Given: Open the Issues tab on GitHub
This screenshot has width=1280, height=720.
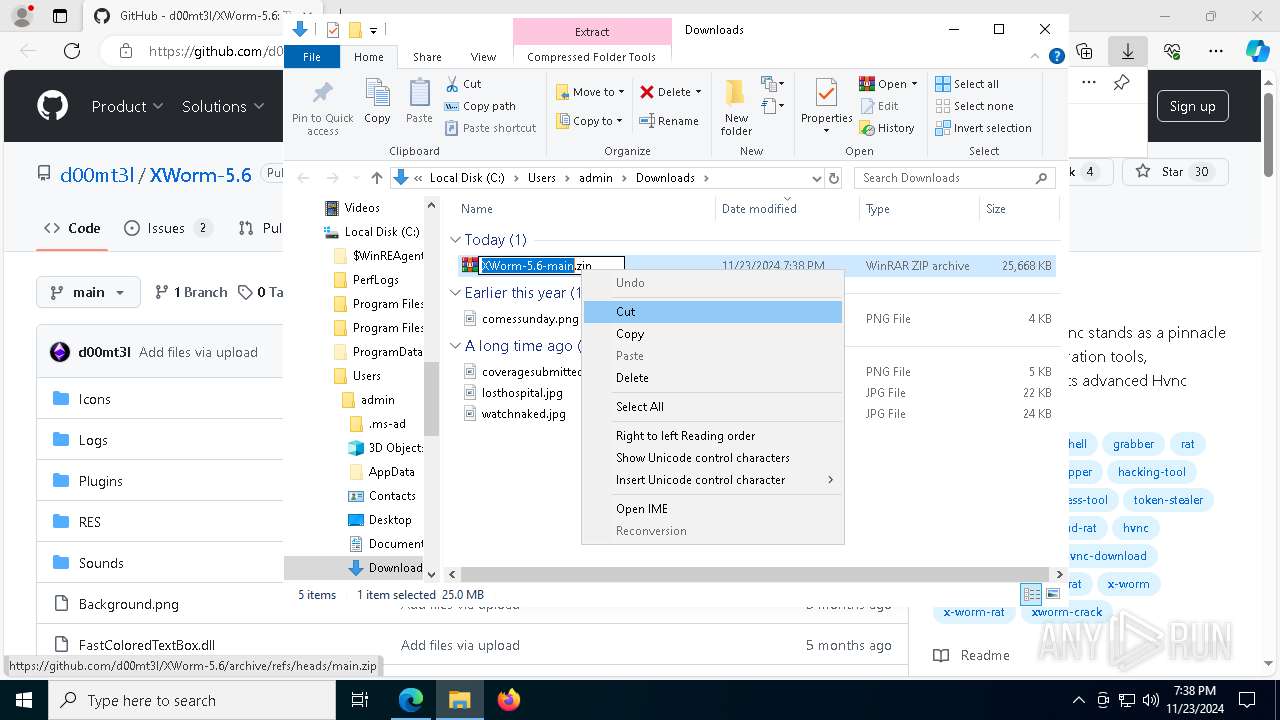Looking at the screenshot, I should point(168,228).
